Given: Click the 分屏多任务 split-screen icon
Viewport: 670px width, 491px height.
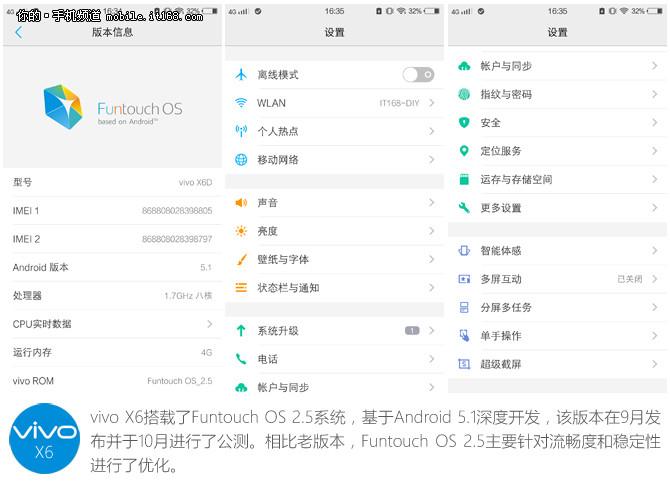Looking at the screenshot, I should [464, 307].
